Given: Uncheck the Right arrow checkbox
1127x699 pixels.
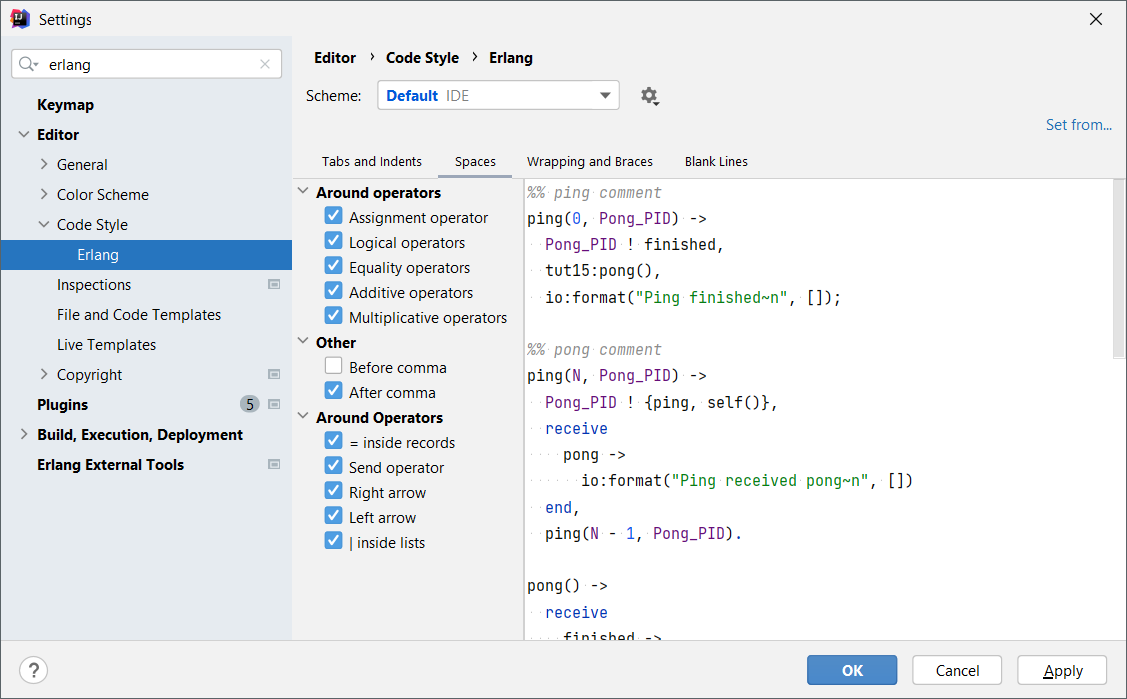Looking at the screenshot, I should coord(334,491).
